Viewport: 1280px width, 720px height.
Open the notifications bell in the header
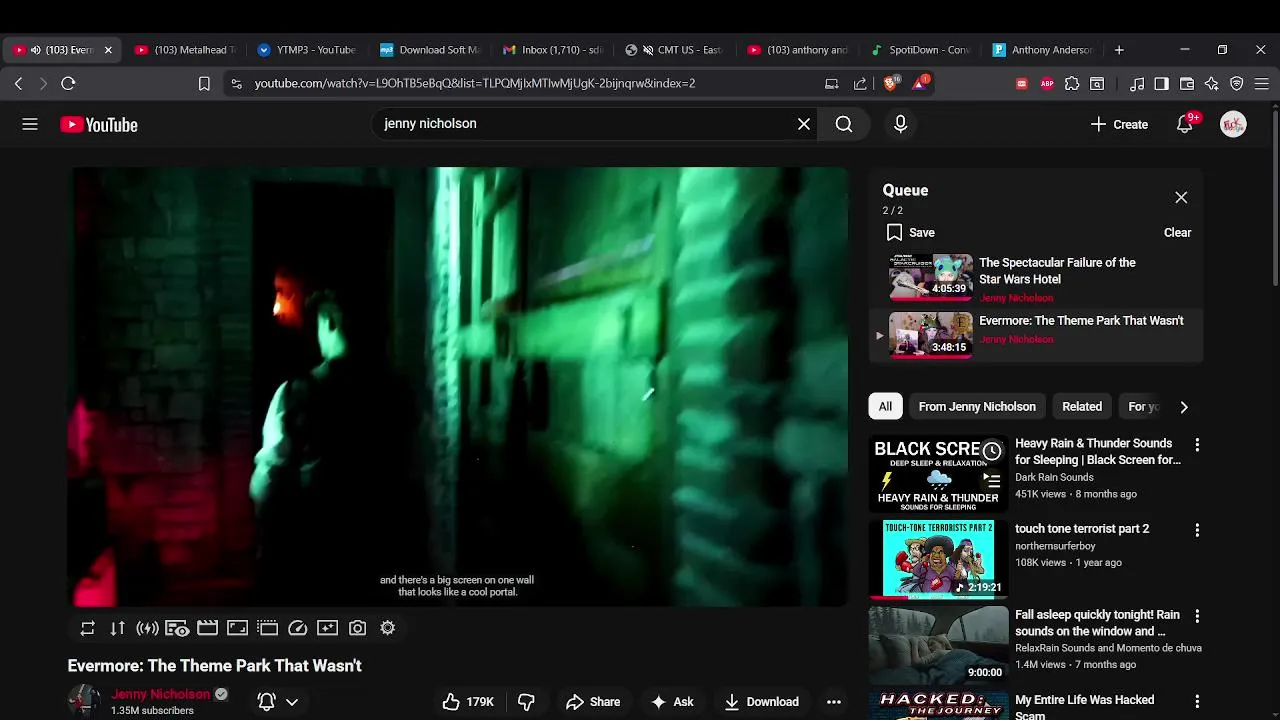point(1185,124)
